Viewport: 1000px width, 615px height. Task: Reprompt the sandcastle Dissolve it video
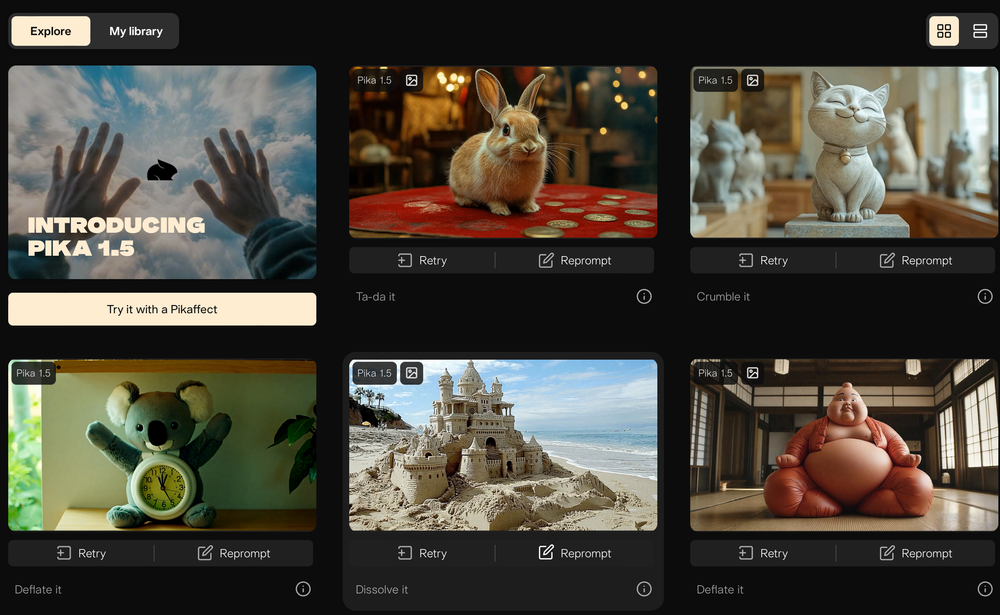[x=575, y=553]
